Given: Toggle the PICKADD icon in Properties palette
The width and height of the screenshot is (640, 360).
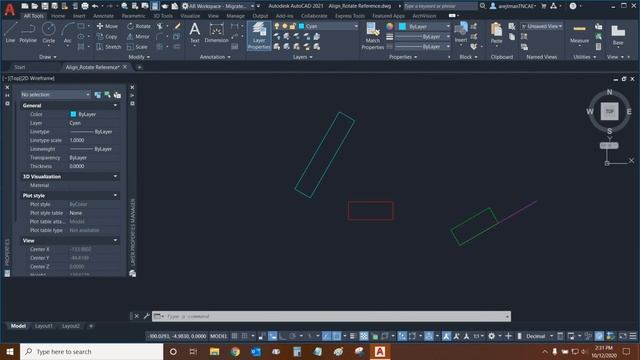Looking at the screenshot, I should point(98,95).
